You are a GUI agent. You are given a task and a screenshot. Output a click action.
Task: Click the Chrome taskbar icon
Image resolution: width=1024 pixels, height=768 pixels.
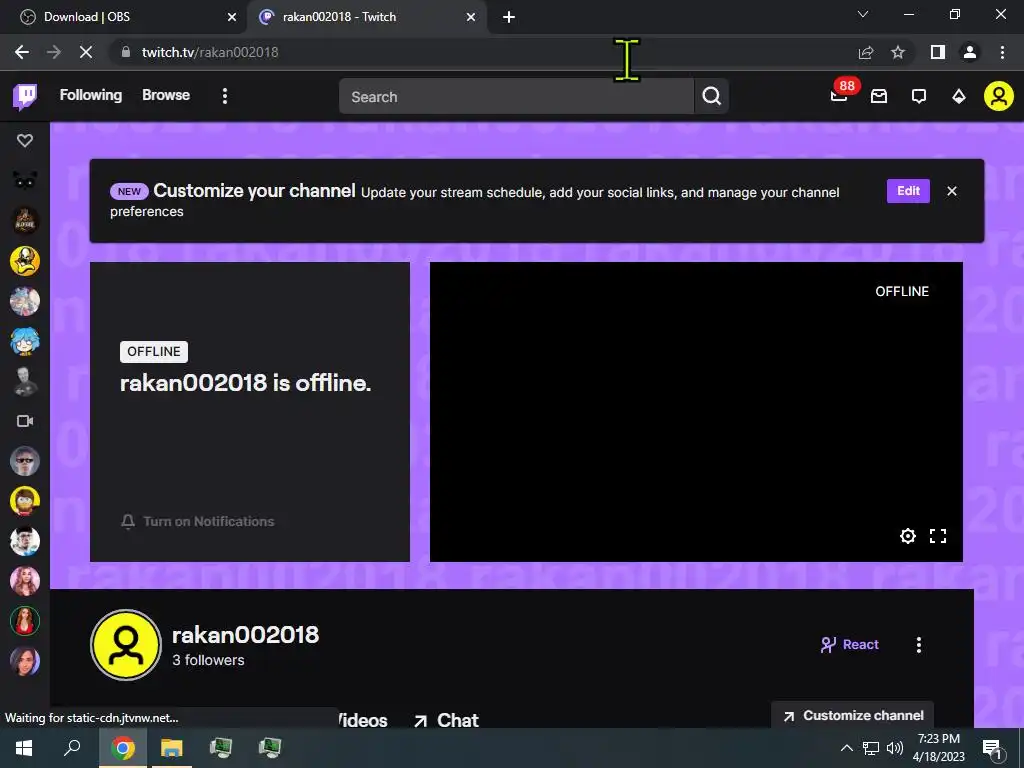(x=123, y=748)
